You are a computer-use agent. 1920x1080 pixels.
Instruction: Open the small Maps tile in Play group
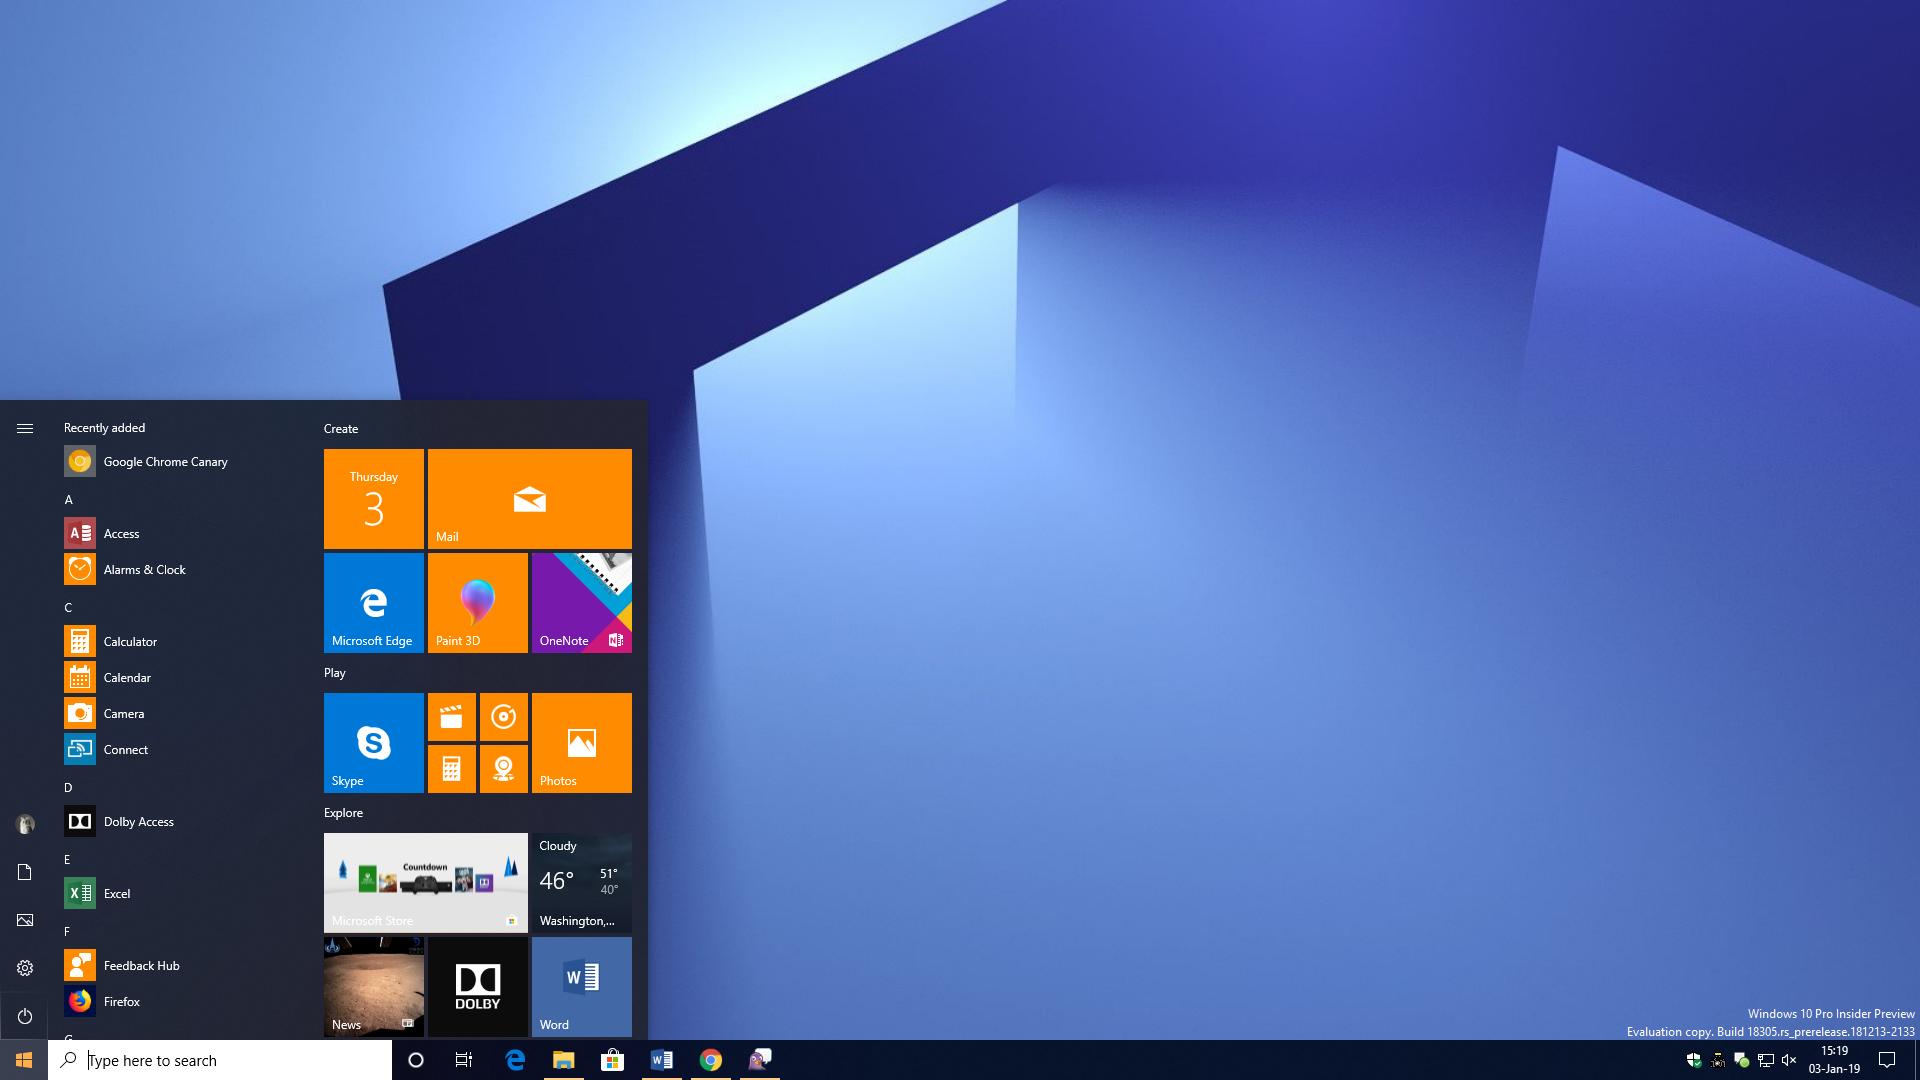(x=504, y=769)
